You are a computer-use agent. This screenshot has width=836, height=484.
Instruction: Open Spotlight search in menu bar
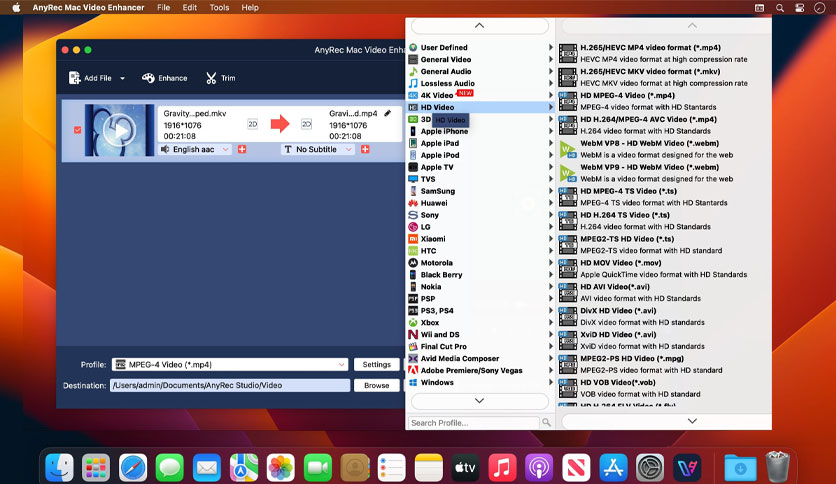(x=780, y=7)
